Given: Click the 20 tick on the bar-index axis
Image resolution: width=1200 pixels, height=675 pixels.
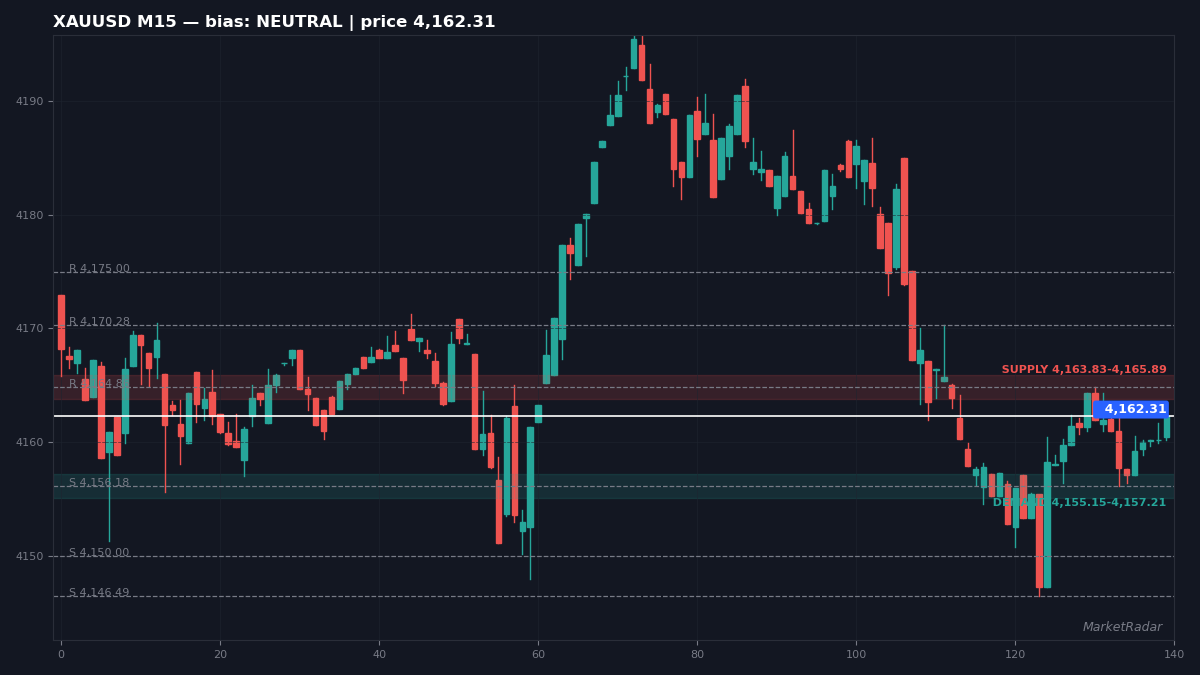Looking at the screenshot, I should pyautogui.click(x=220, y=655).
